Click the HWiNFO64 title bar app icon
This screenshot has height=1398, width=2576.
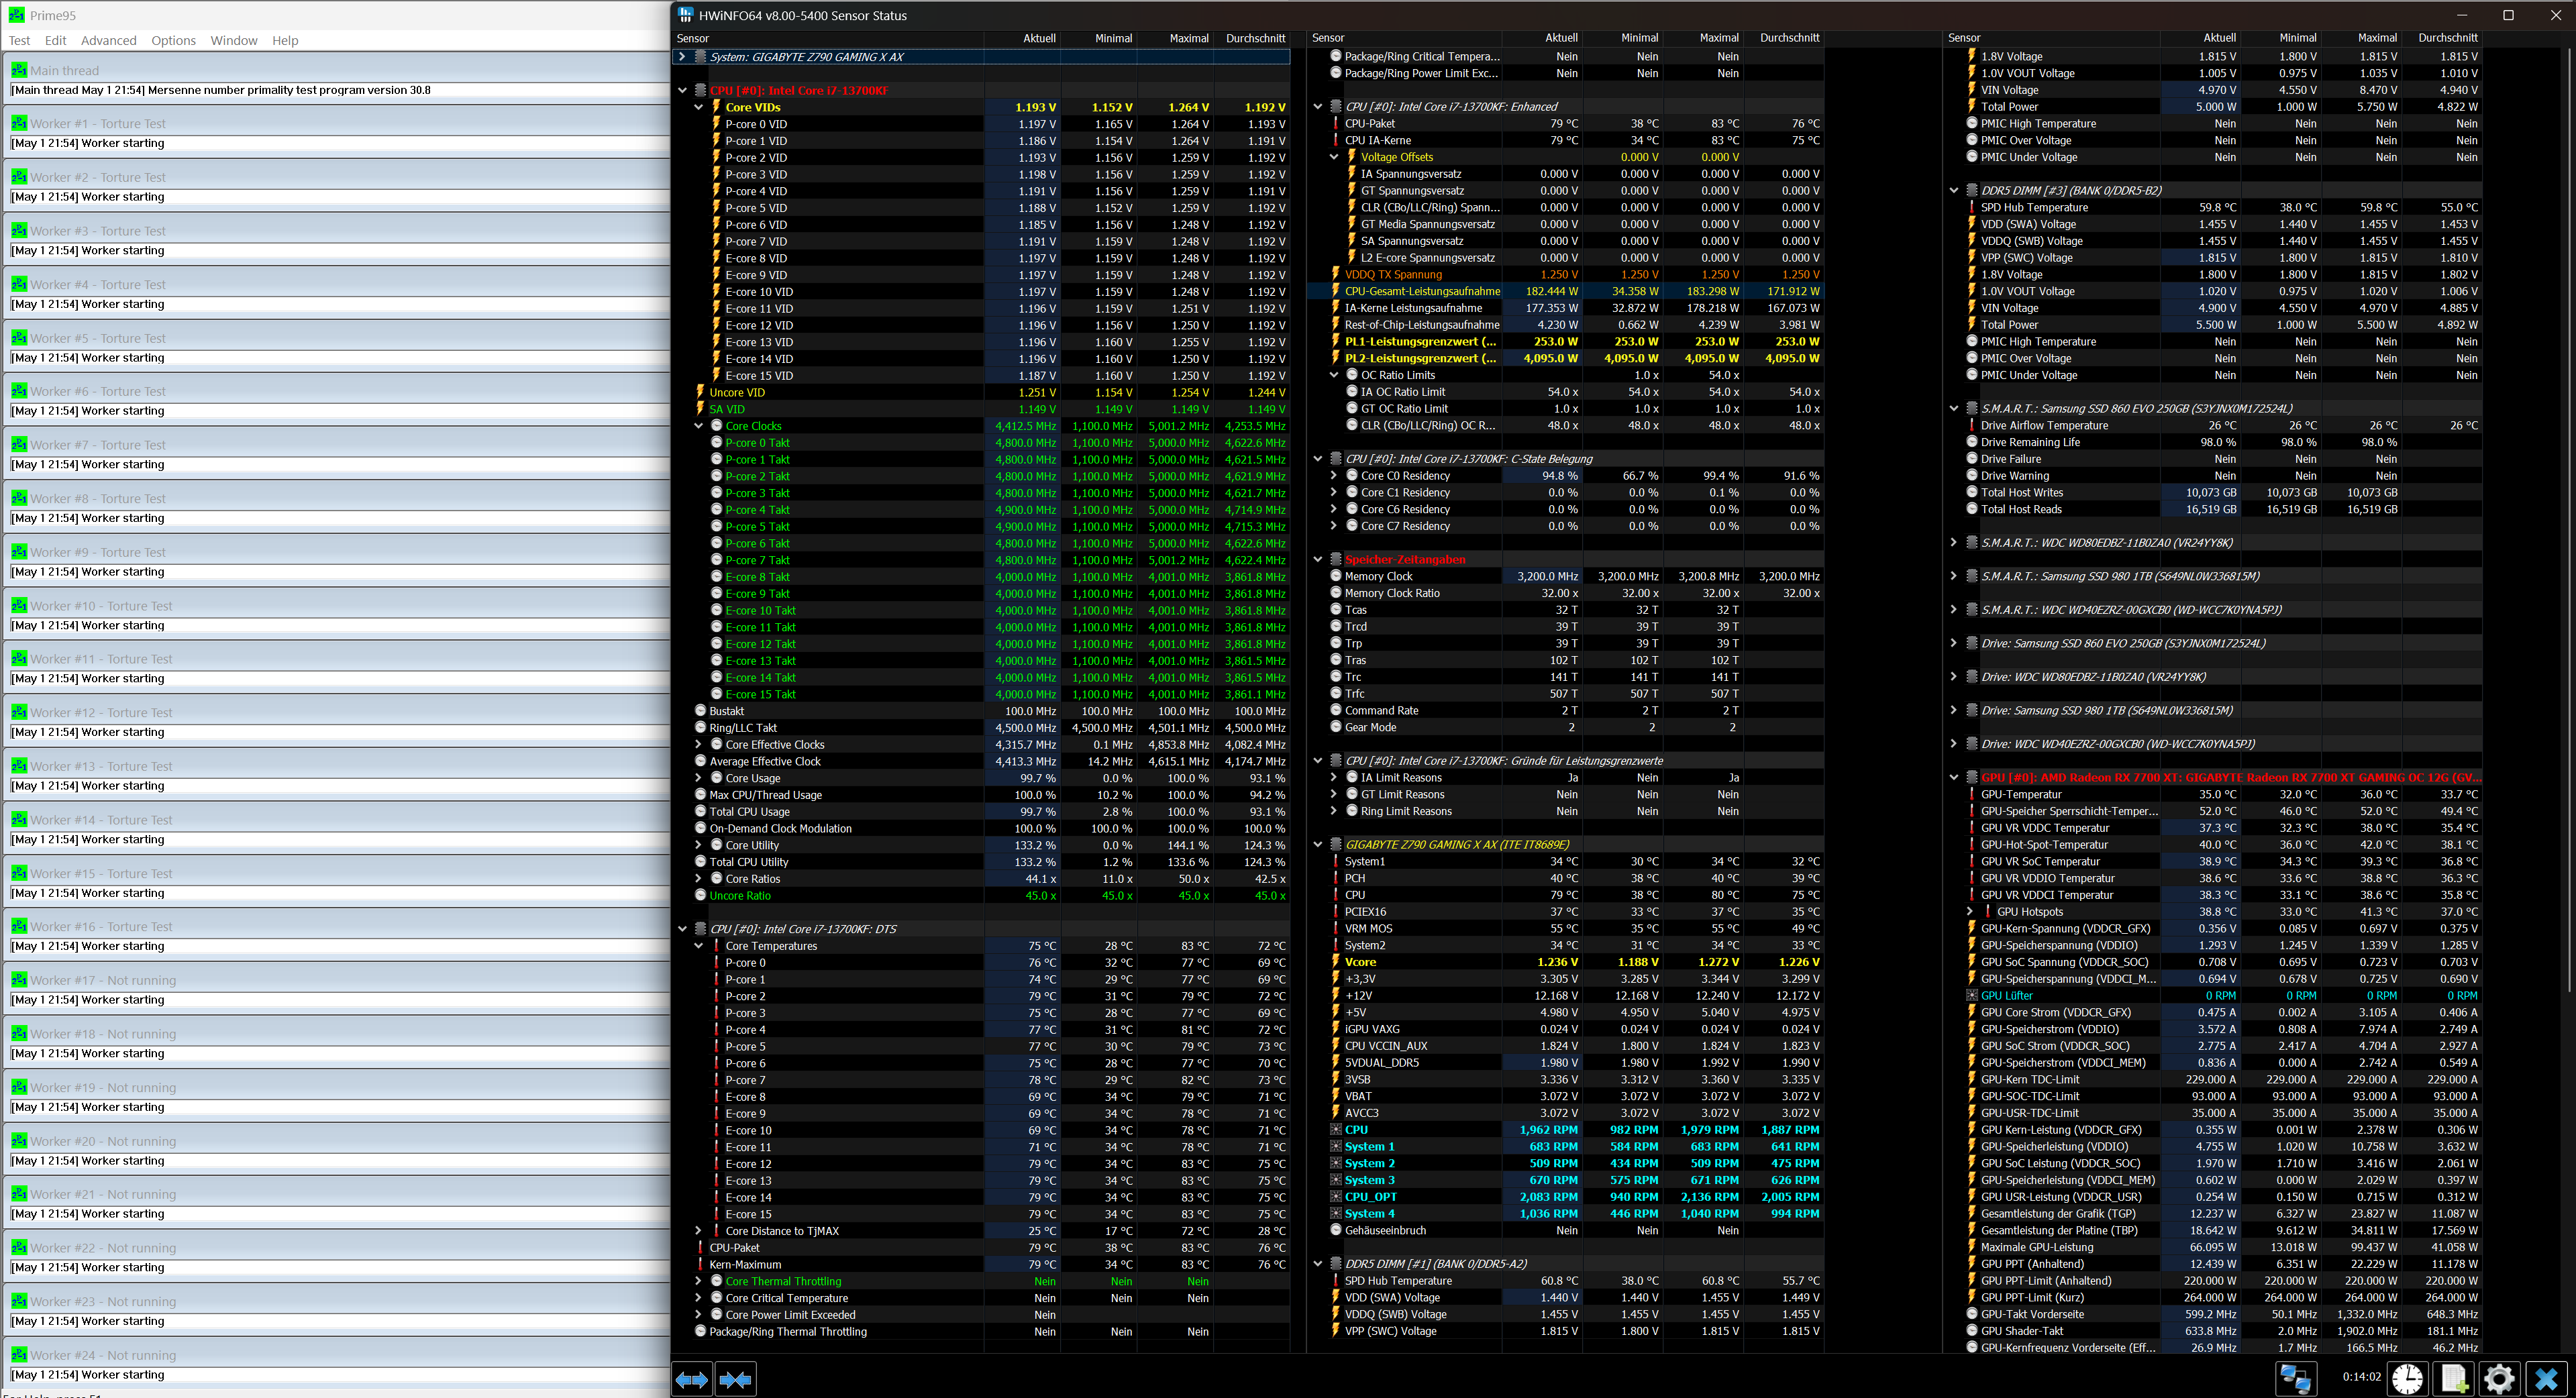pos(685,15)
